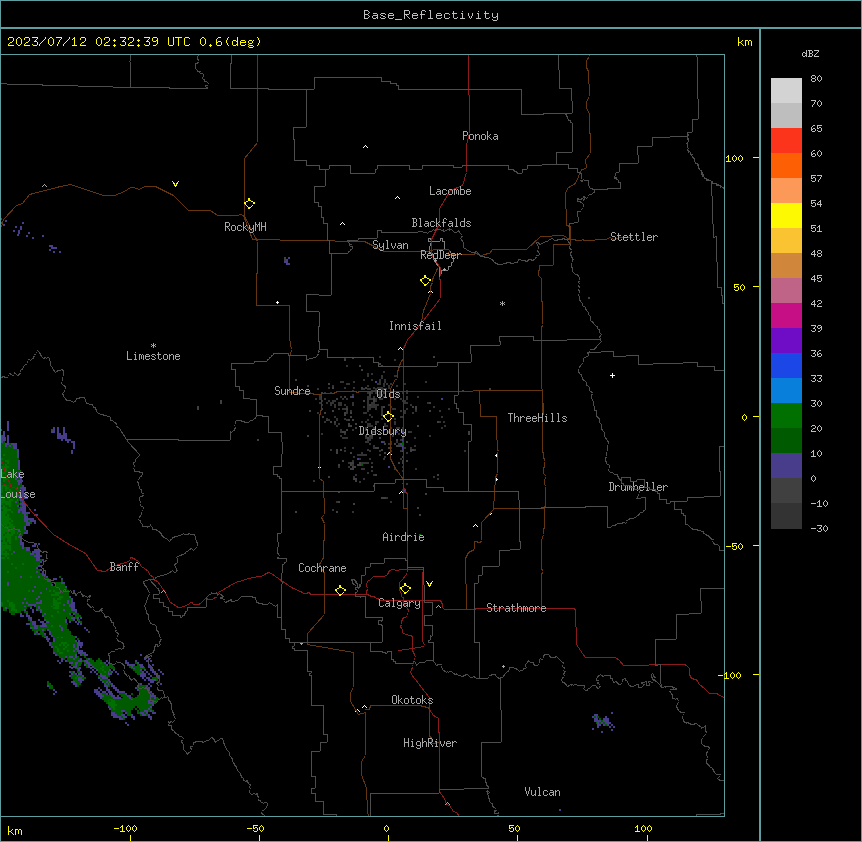
Task: Click the Innisfail label
Action: tap(415, 326)
